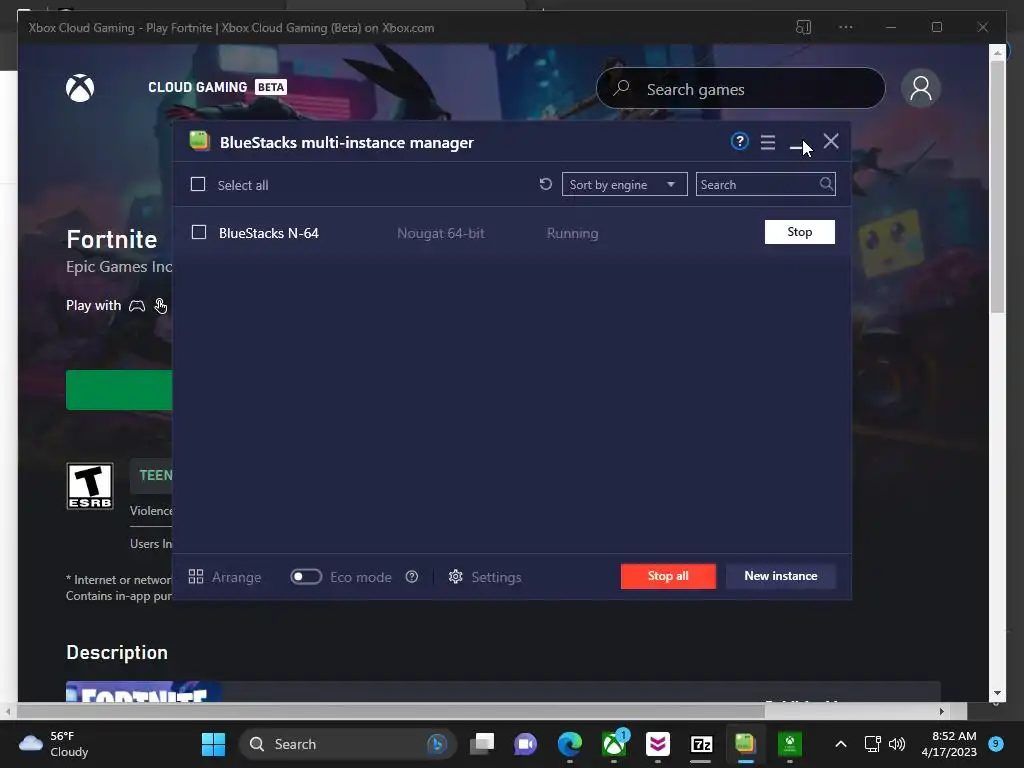Click the BlueStacks logo in title bar
Image resolution: width=1024 pixels, height=768 pixels.
199,141
